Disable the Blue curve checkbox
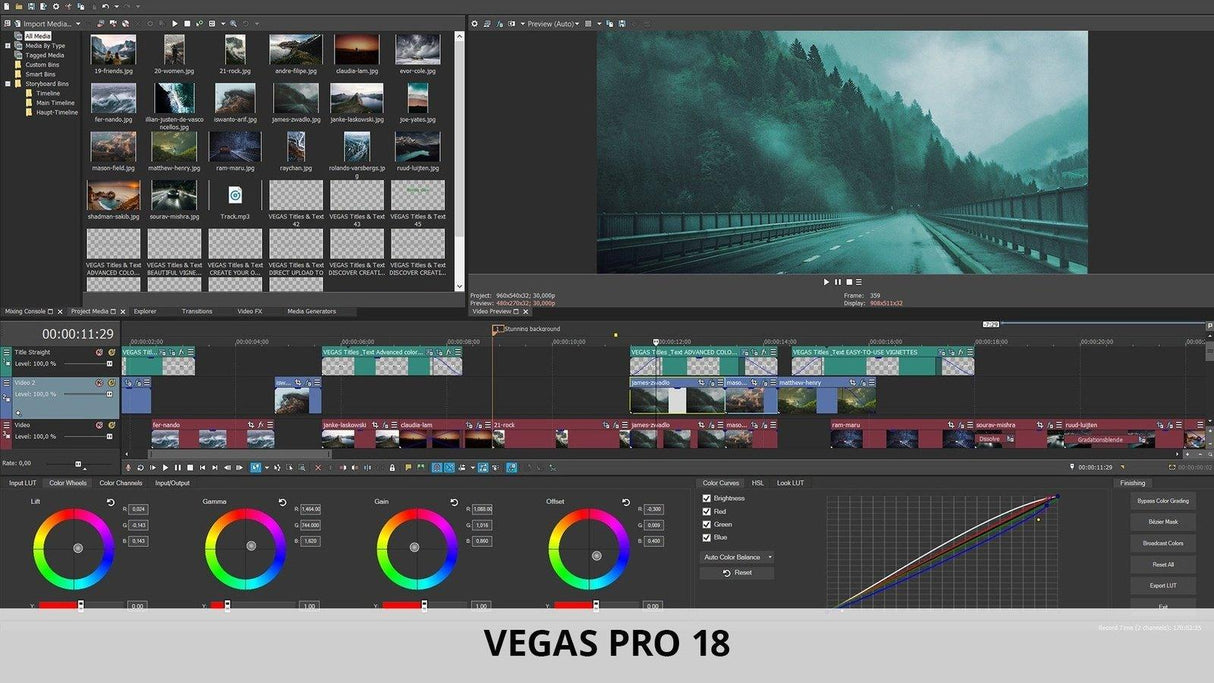The width and height of the screenshot is (1214, 683). [x=707, y=537]
